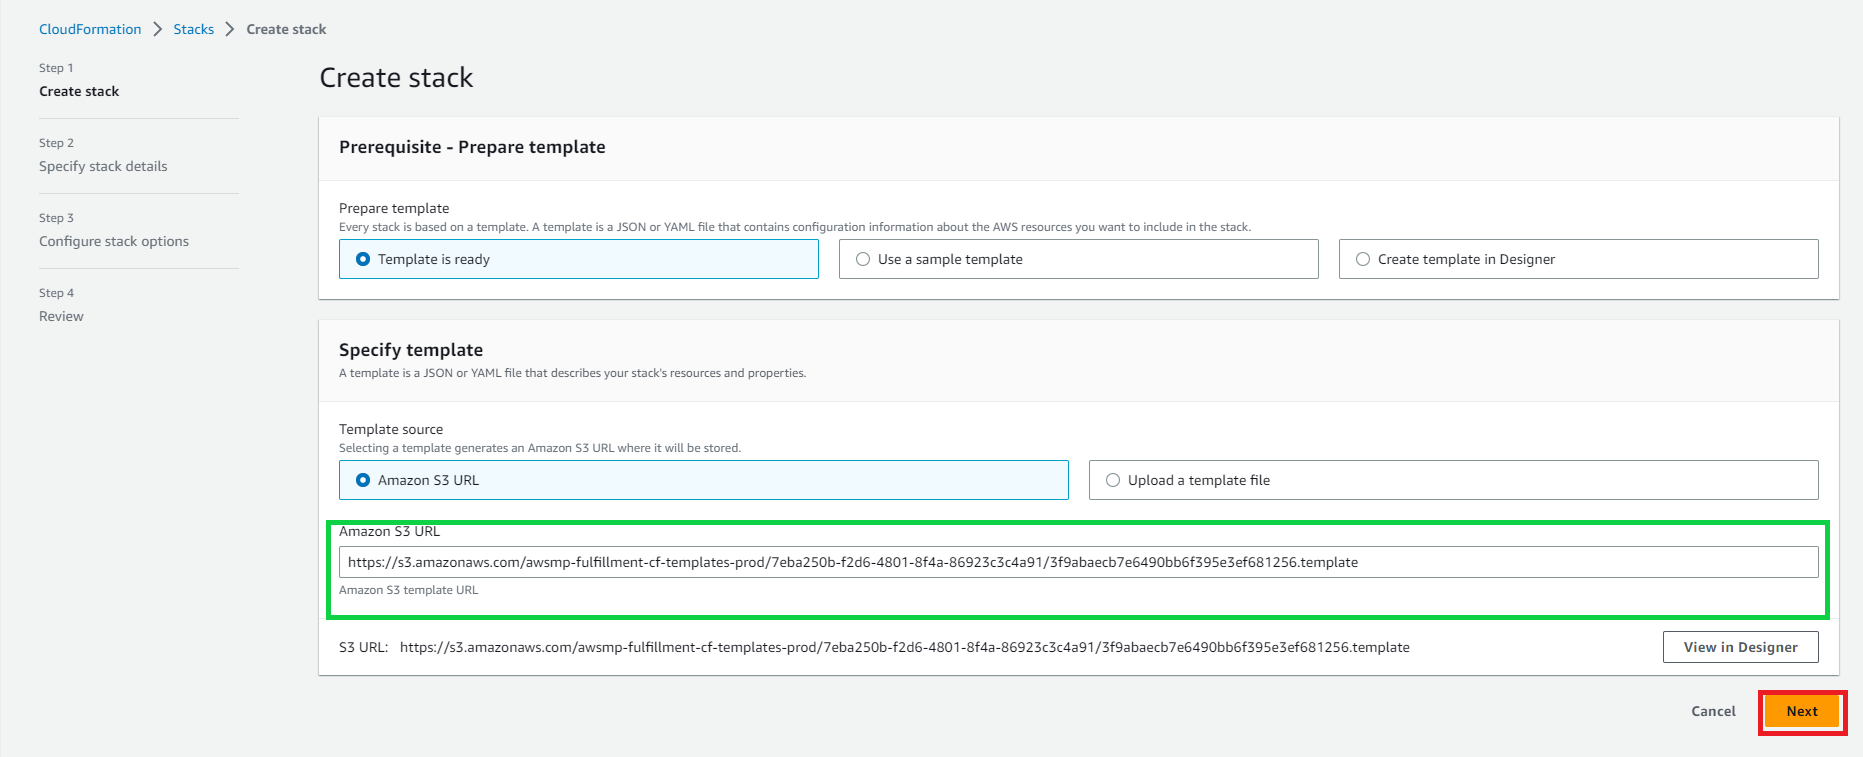1863x757 pixels.
Task: Select the Template is ready option
Action: point(578,259)
